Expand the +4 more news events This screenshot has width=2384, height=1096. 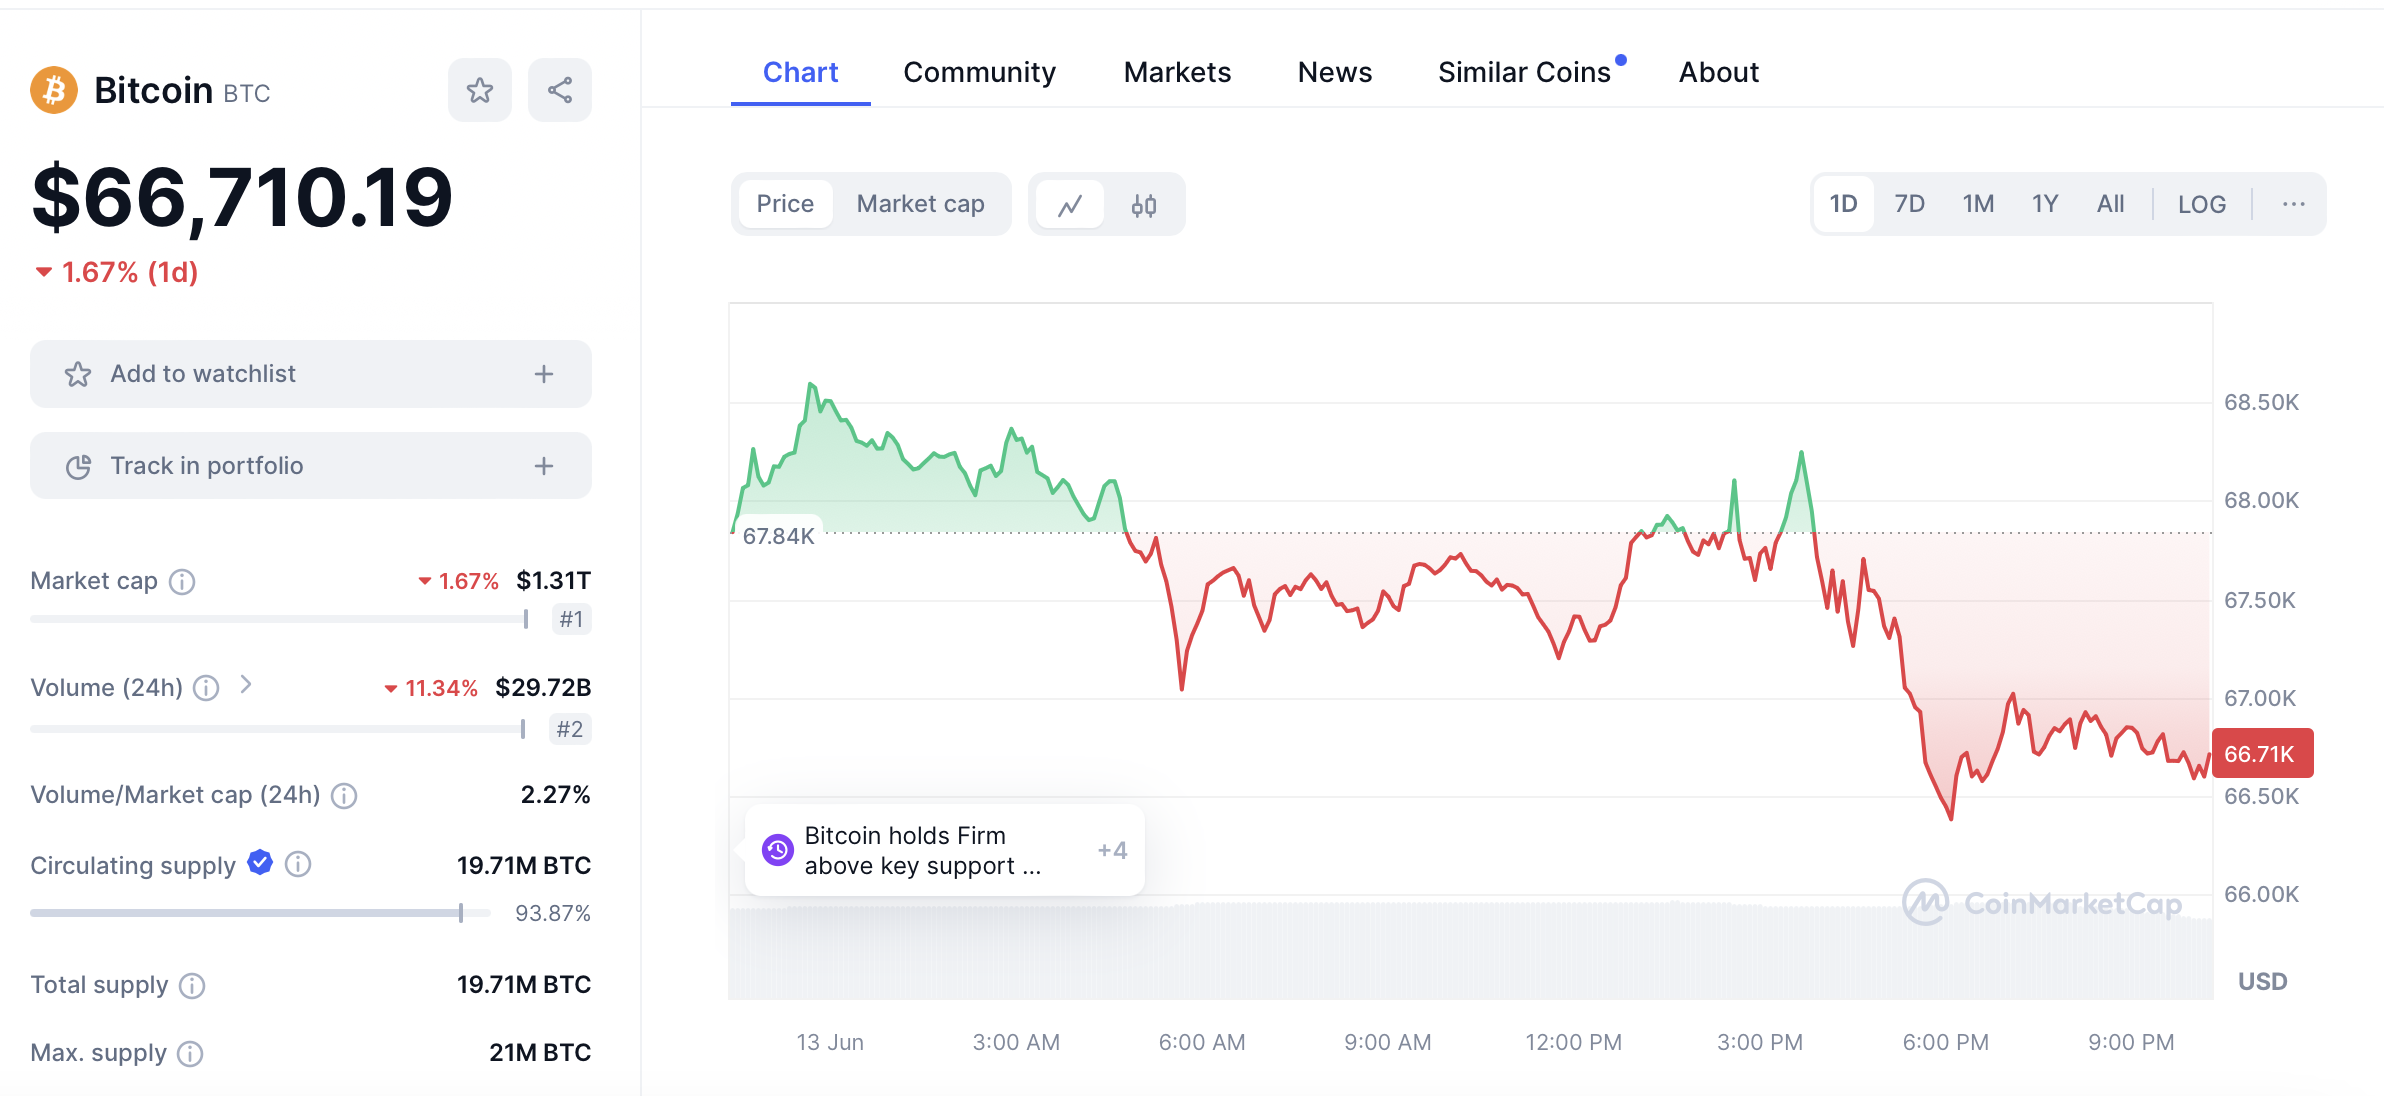click(1112, 850)
